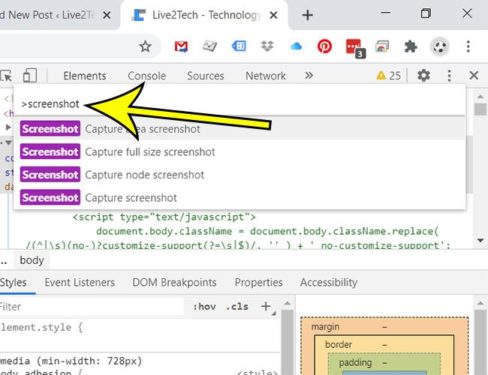Switch to the Elements tab
Viewport: 488px width, 375px height.
pyautogui.click(x=85, y=76)
